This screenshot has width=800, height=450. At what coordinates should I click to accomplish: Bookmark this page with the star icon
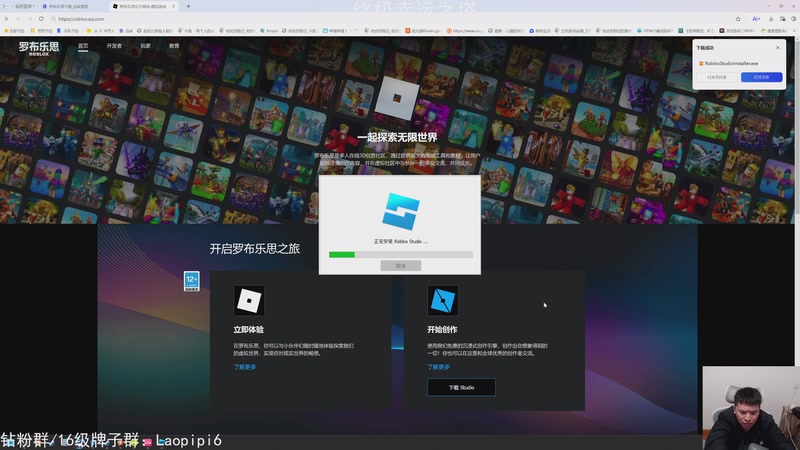(x=738, y=19)
